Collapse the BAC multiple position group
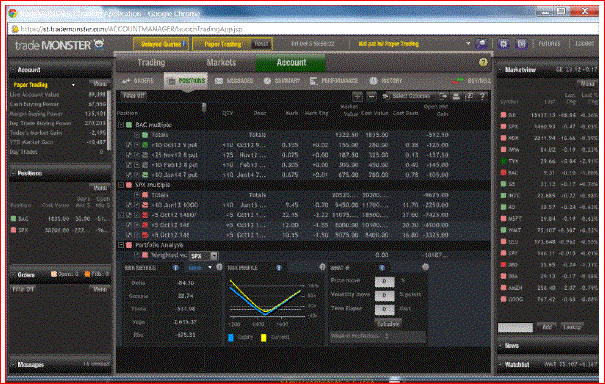 point(121,125)
